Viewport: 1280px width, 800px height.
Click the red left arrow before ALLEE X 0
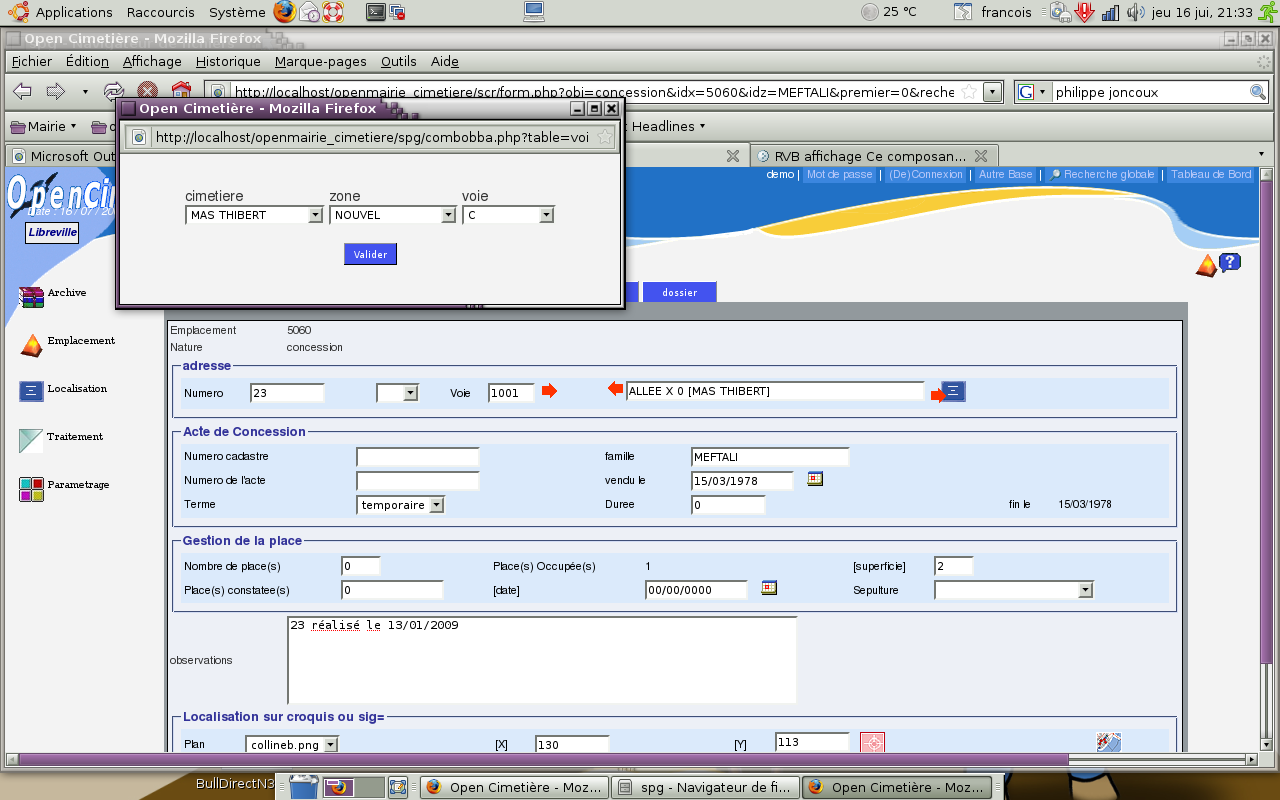(615, 390)
